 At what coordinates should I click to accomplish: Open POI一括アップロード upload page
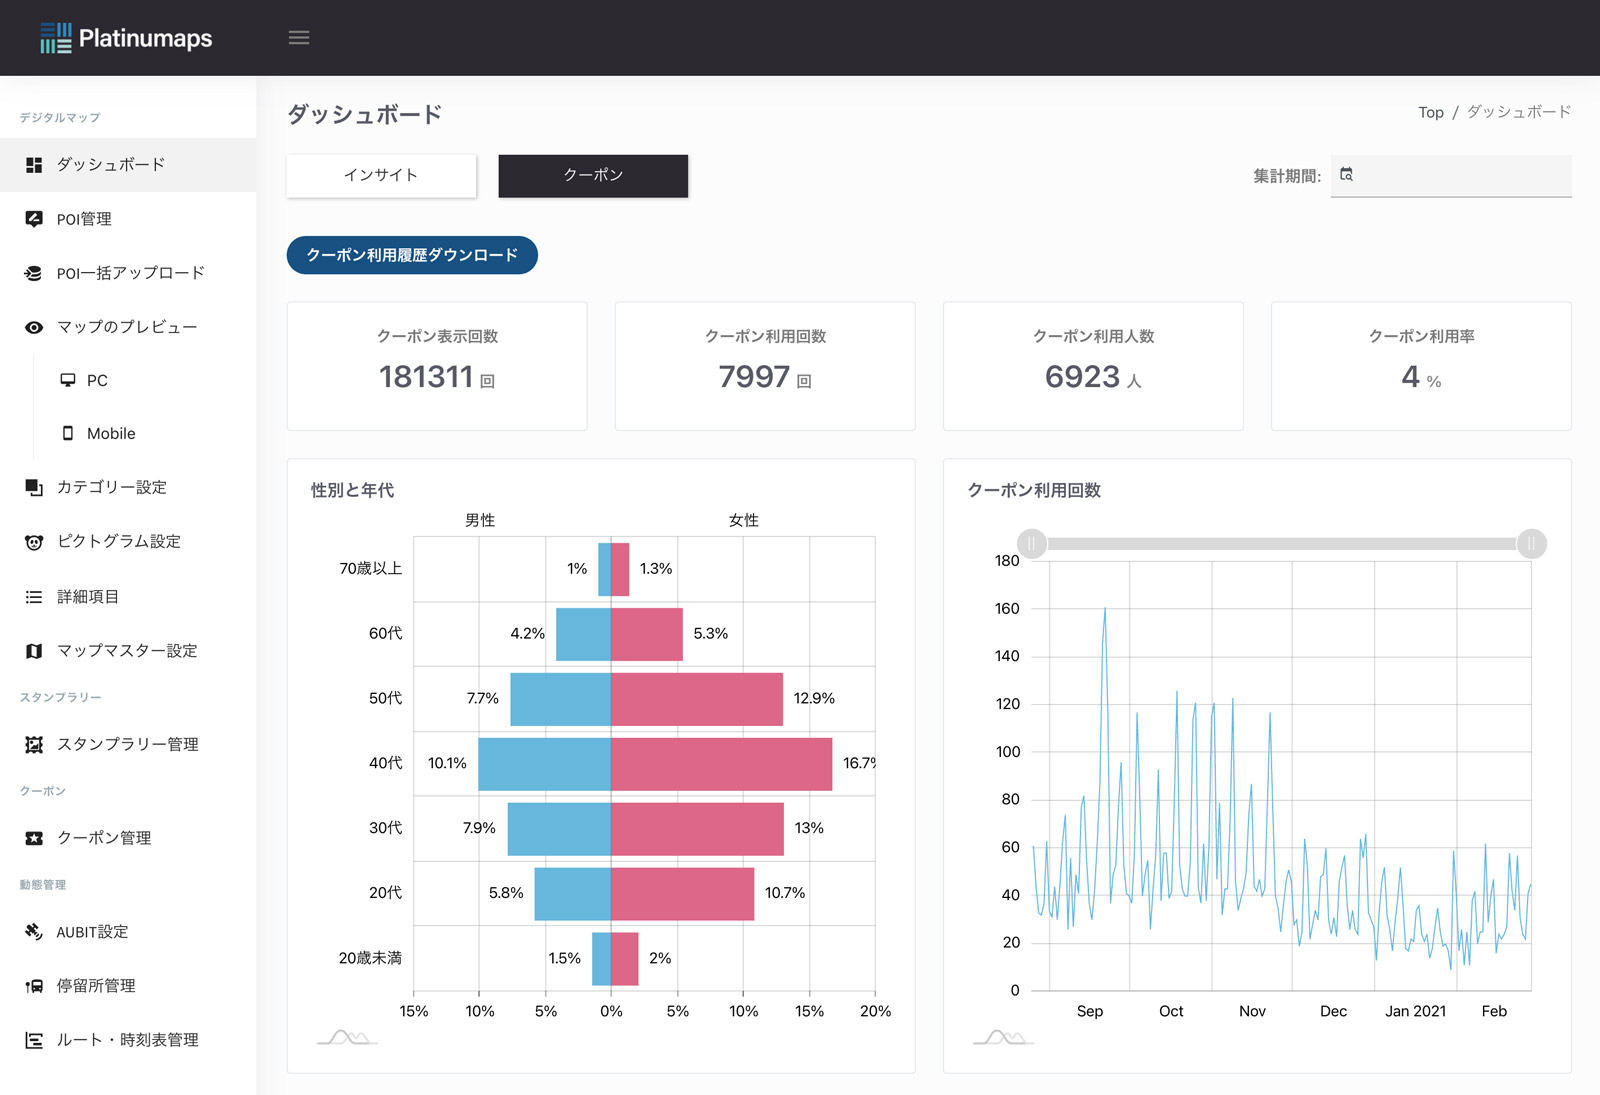click(x=130, y=273)
